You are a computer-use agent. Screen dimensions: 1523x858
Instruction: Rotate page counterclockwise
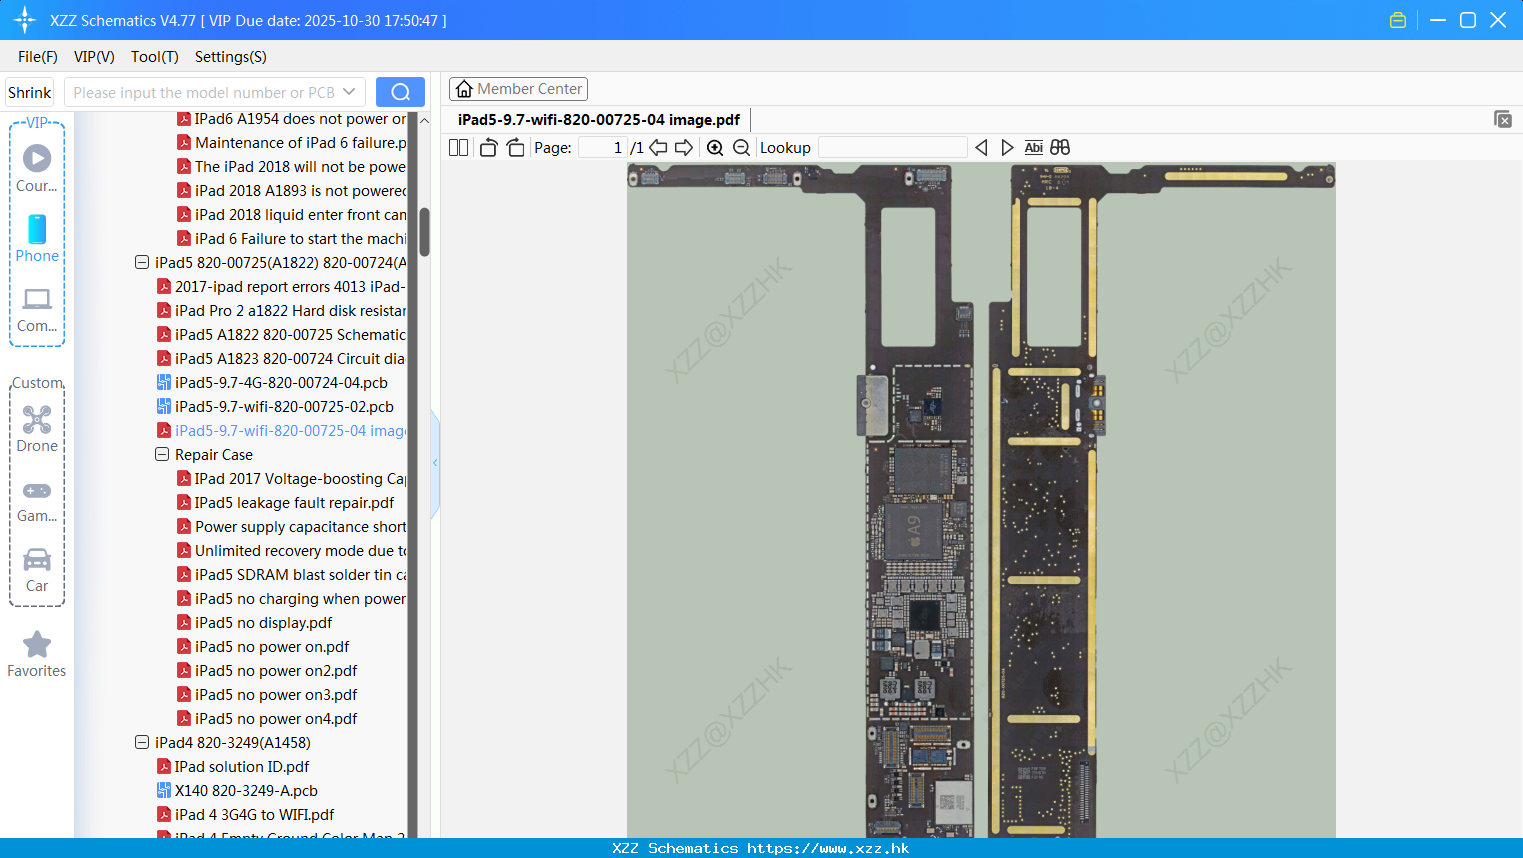(x=489, y=147)
